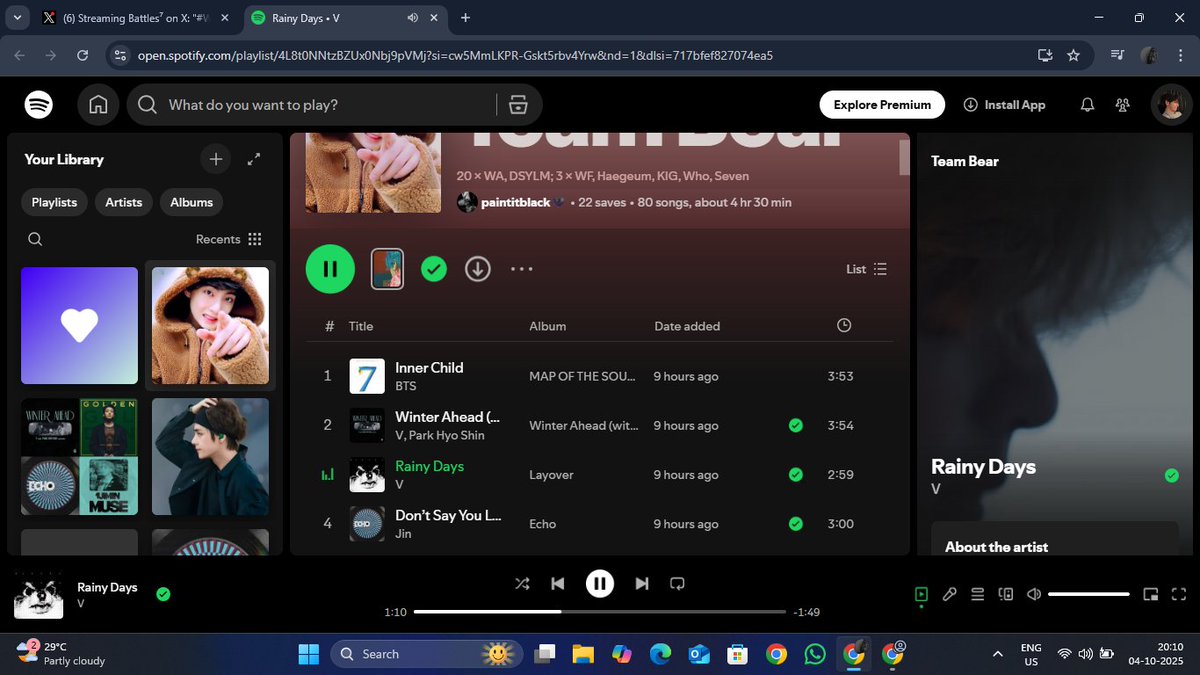Screen dimensions: 1200x675
Task: Click Install App button
Action: (1004, 104)
